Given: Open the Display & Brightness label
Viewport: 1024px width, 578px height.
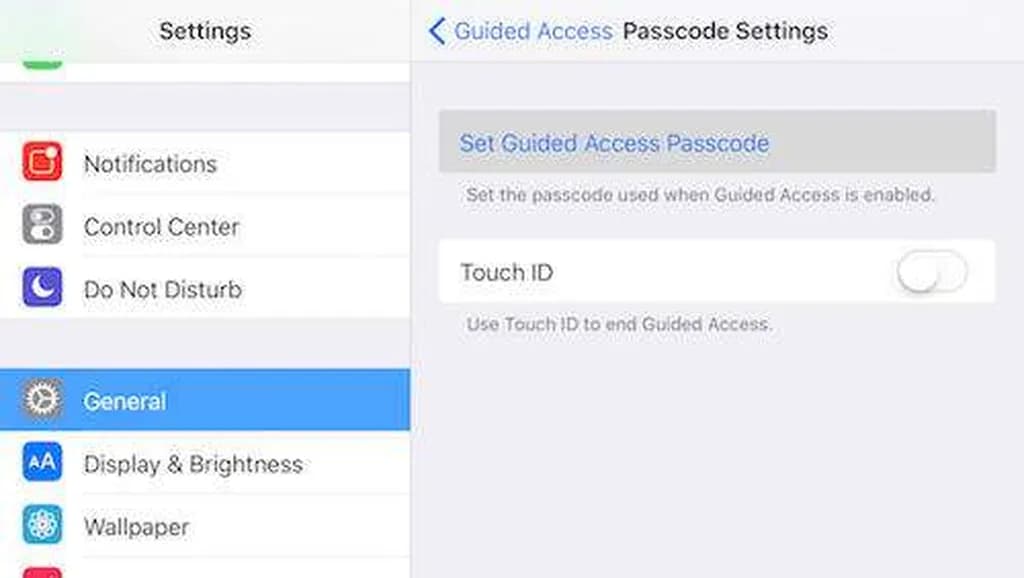Looking at the screenshot, I should (x=193, y=464).
